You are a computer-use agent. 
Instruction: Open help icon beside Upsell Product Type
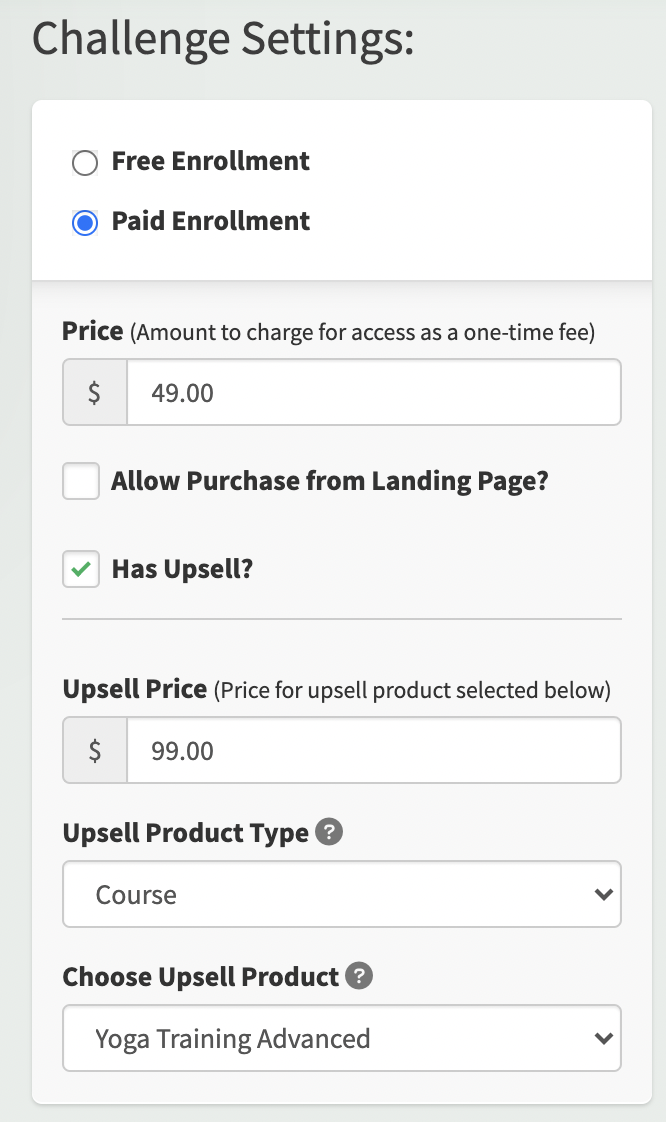tap(329, 832)
